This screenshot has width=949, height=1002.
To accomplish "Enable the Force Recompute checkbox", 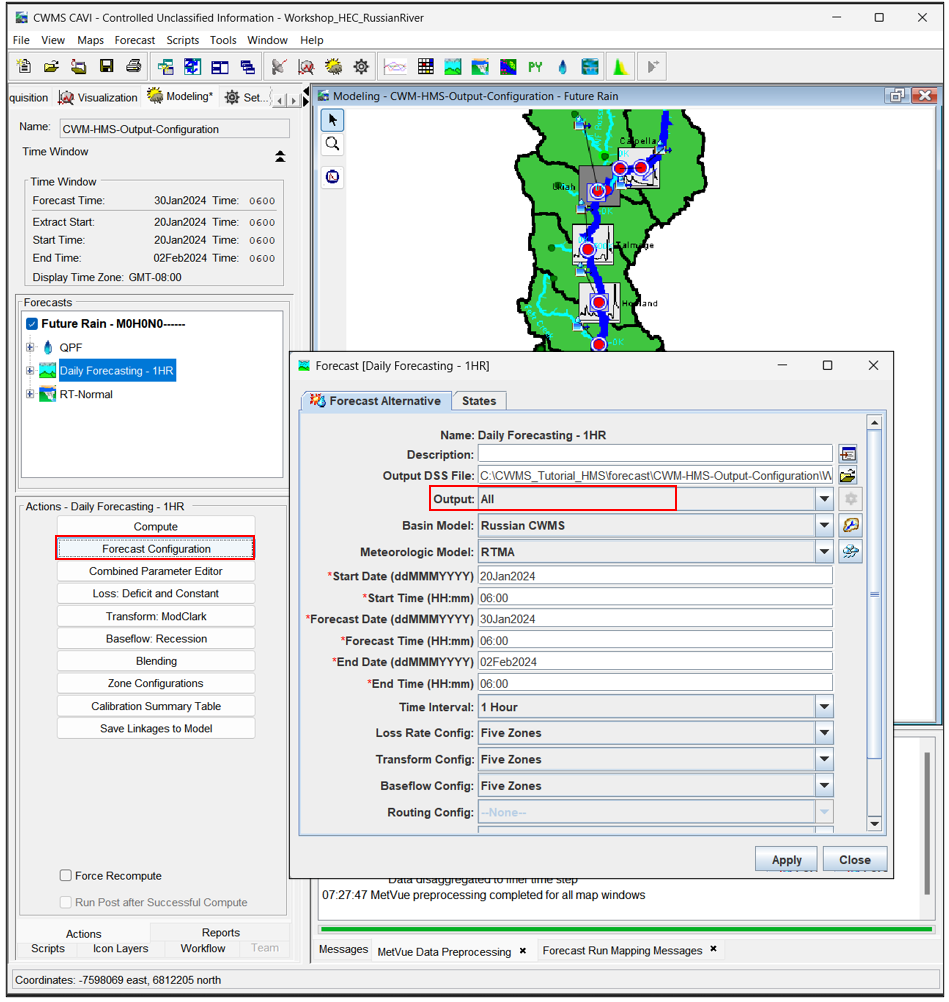I will tap(66, 876).
